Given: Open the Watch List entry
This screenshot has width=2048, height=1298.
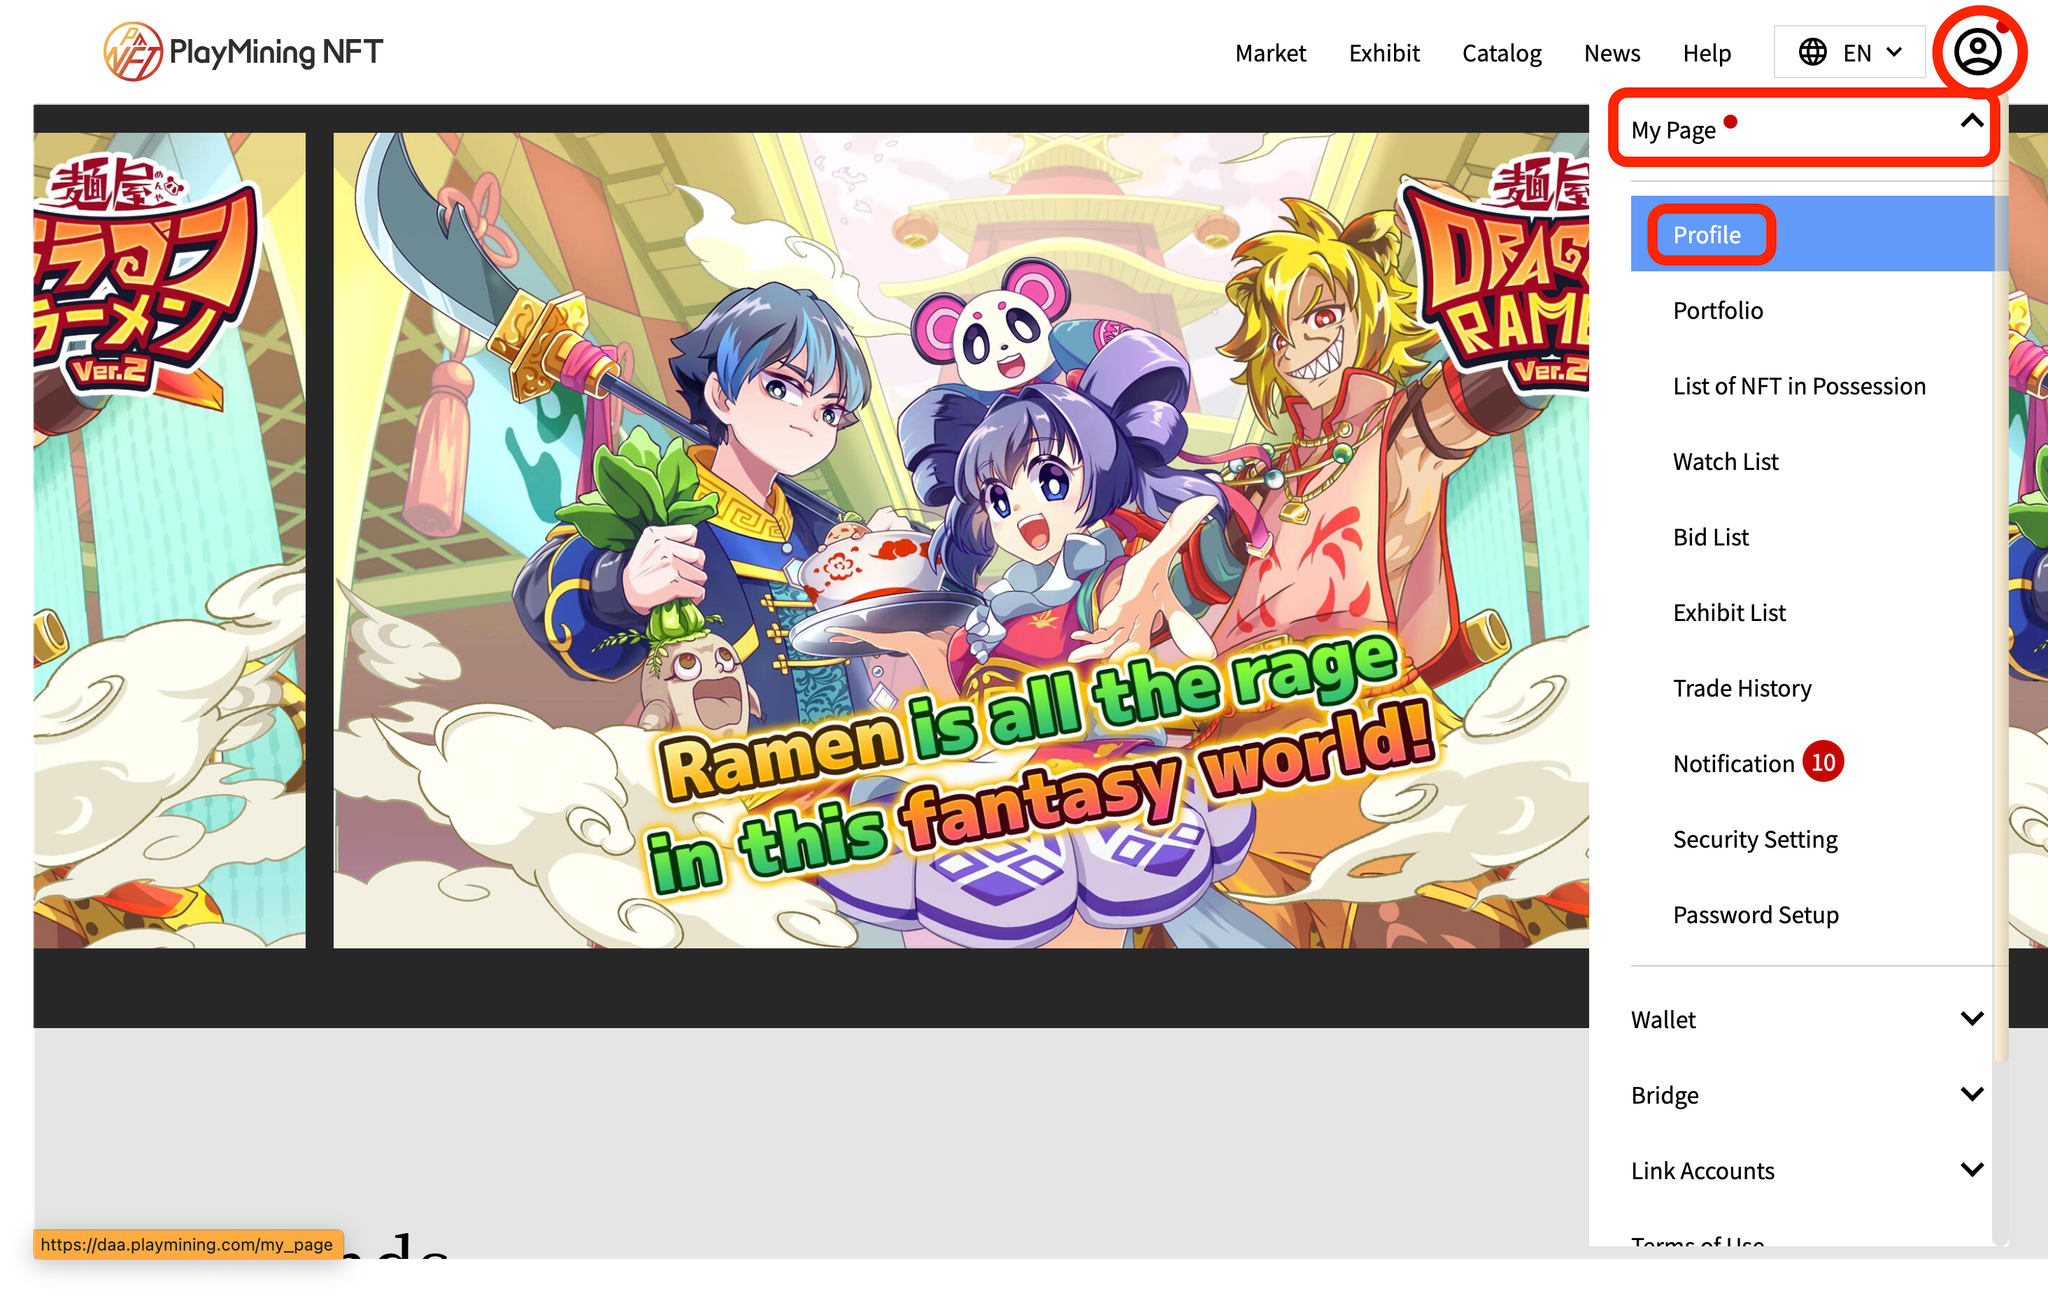Looking at the screenshot, I should 1725,461.
